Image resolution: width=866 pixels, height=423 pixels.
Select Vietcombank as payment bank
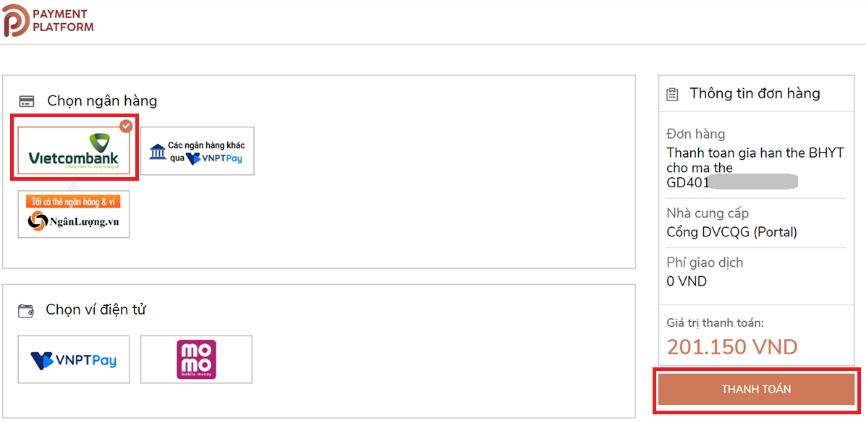[74, 150]
